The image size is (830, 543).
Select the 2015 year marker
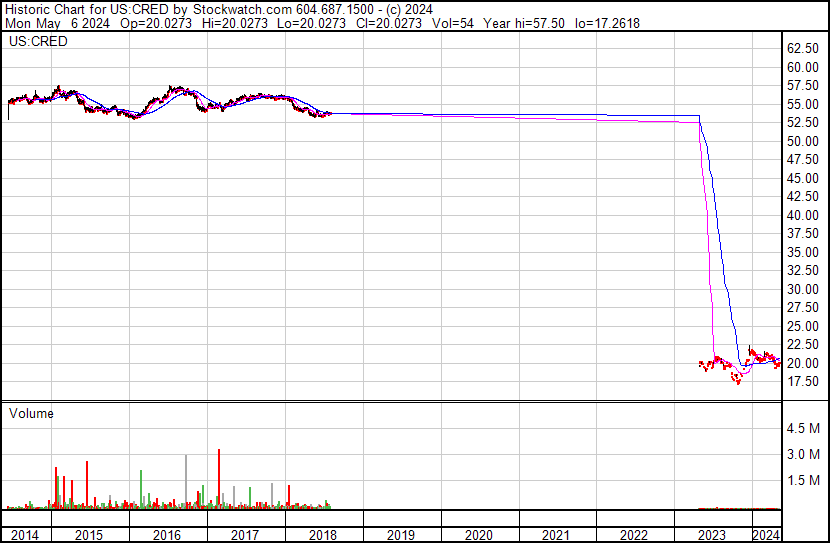[x=90, y=535]
